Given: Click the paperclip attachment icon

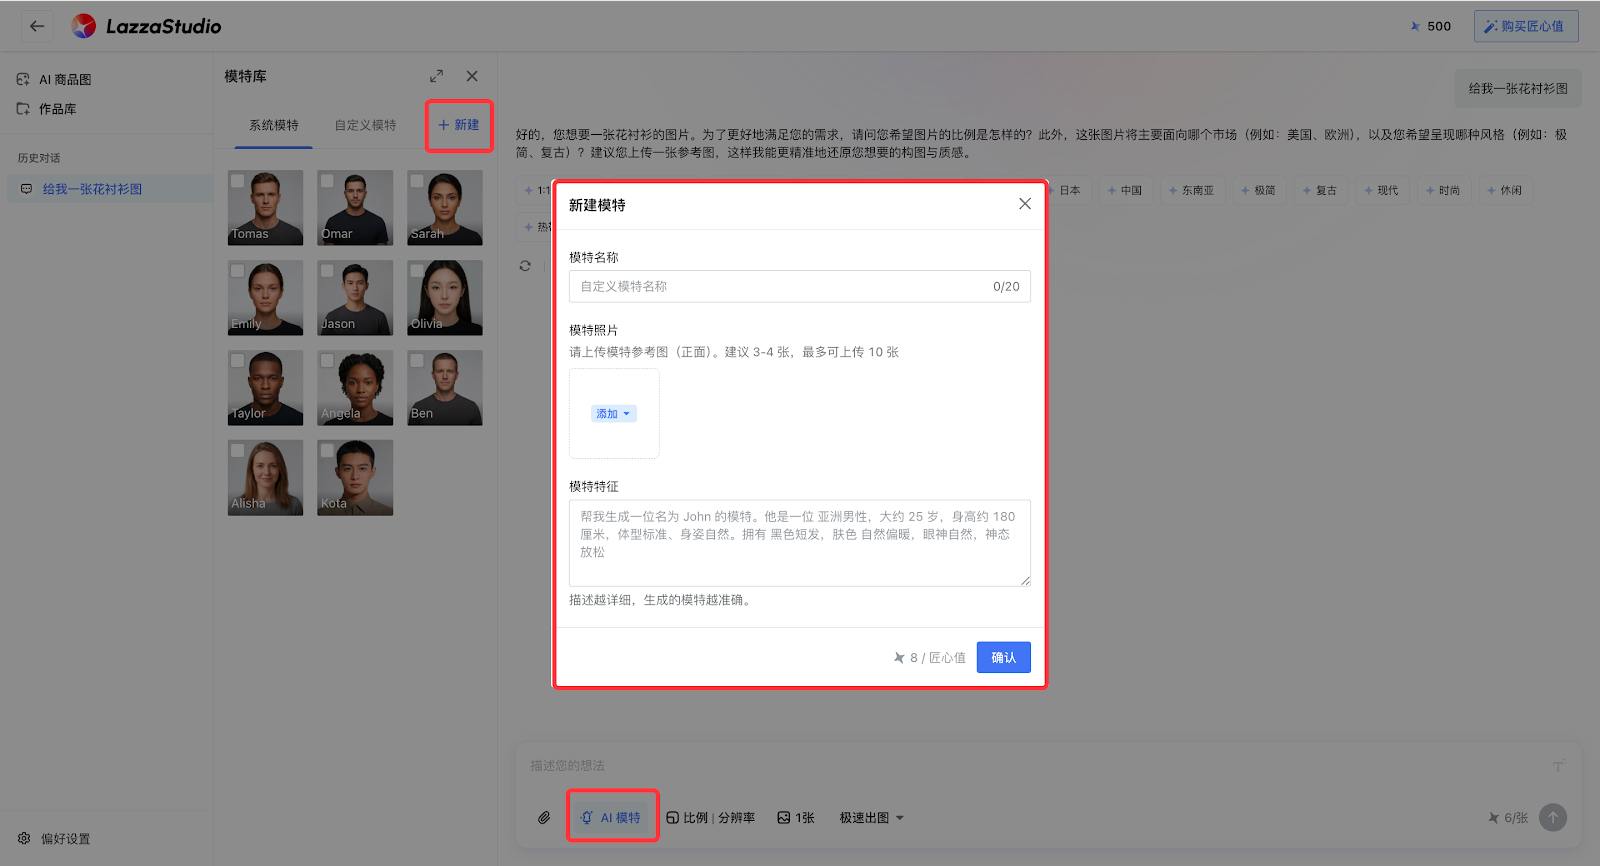Looking at the screenshot, I should point(544,817).
